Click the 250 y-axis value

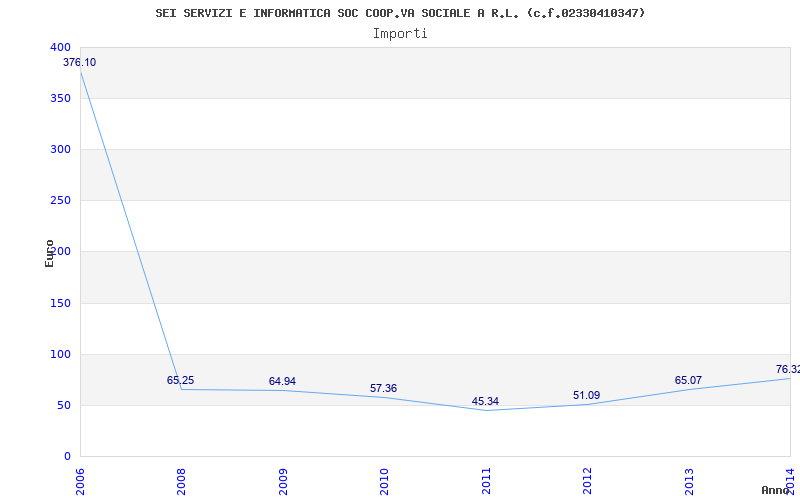(60, 201)
